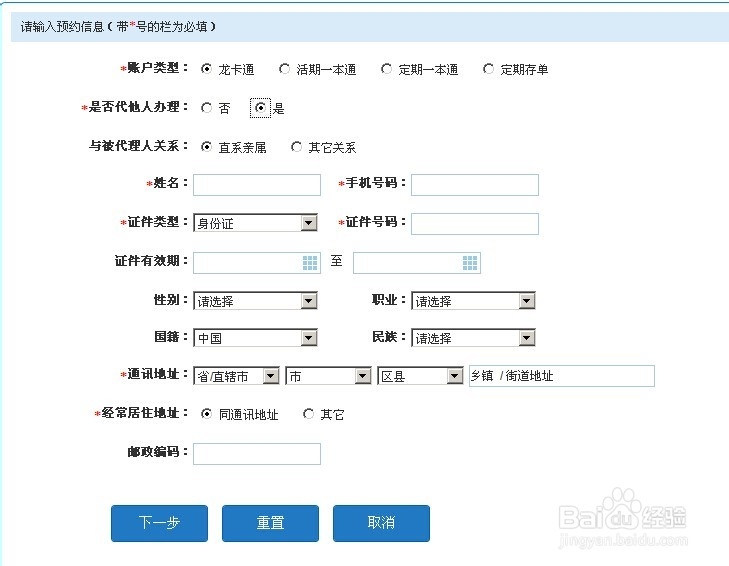729x566 pixels.
Task: Open 性别 dropdown
Action: 255,301
